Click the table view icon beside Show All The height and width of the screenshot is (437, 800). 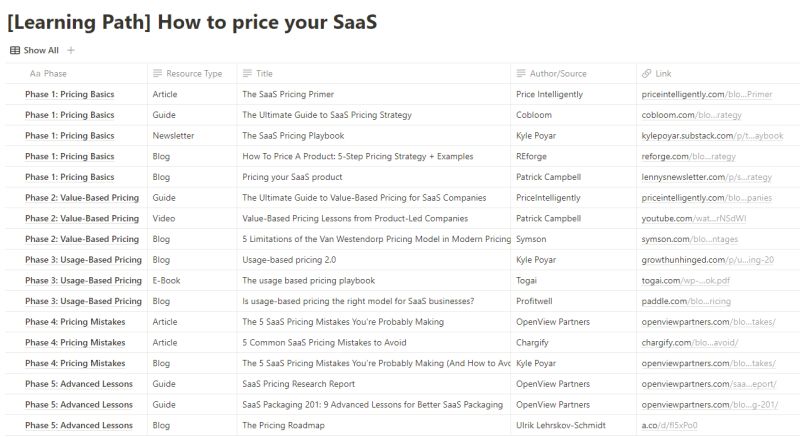(15, 50)
